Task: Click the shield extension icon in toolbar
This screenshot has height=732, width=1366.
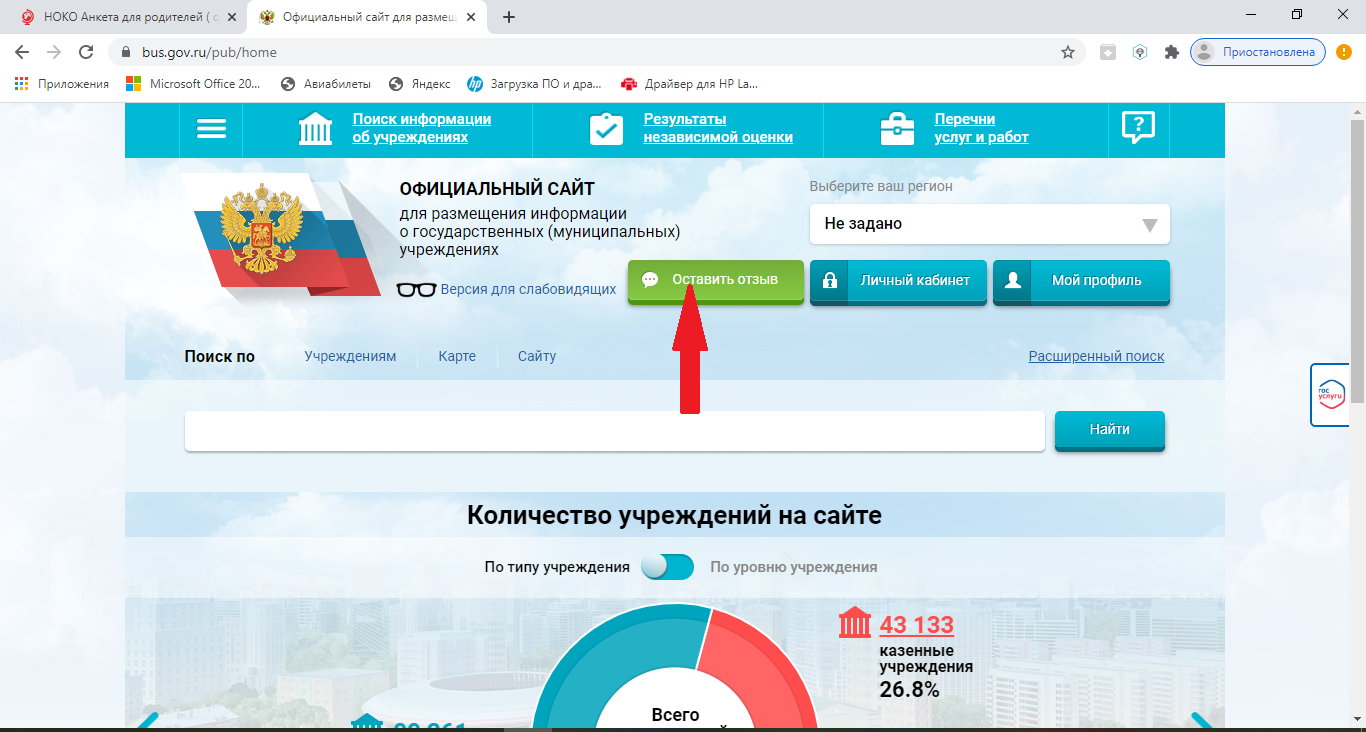Action: 1140,52
